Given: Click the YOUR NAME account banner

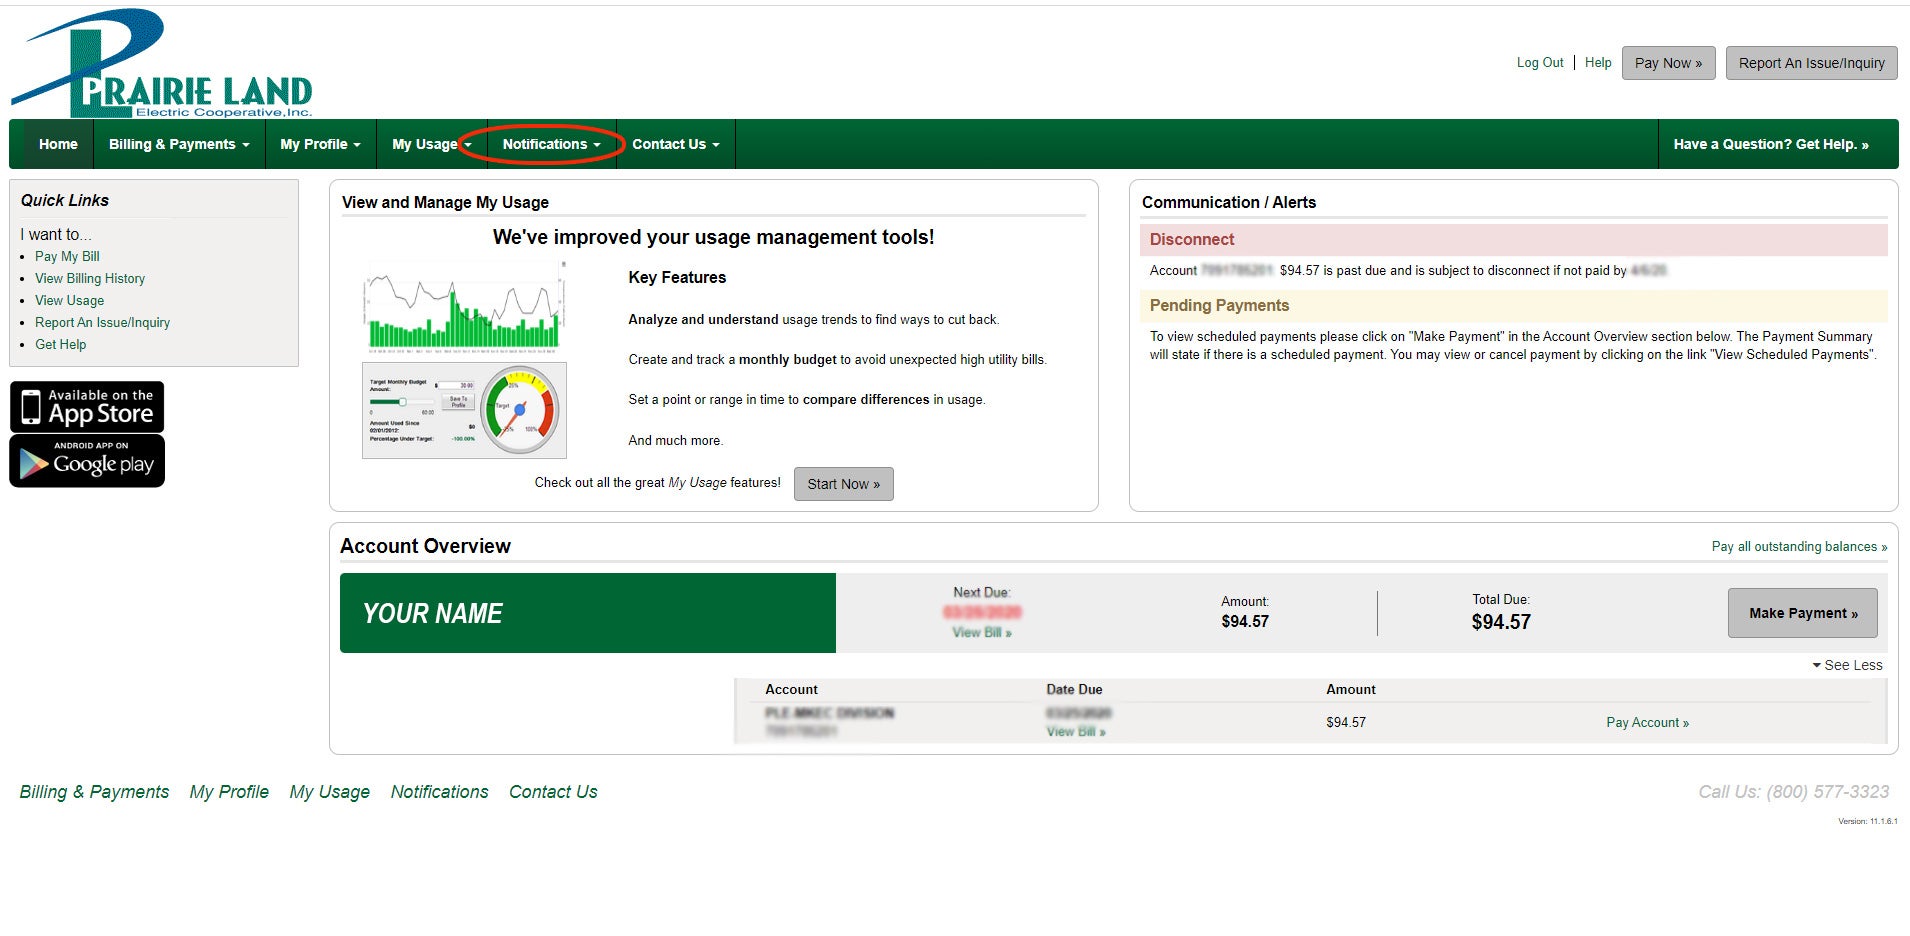Looking at the screenshot, I should coord(587,613).
